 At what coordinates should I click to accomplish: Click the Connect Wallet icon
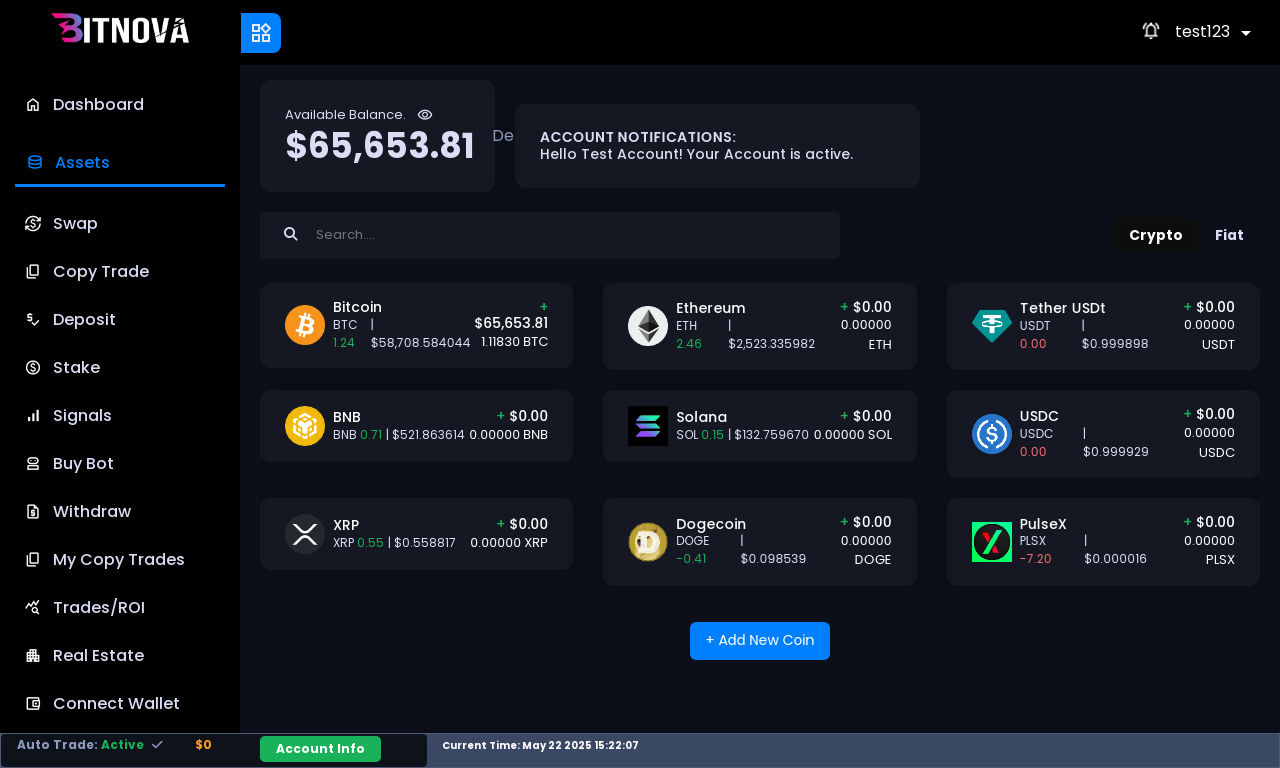[33, 704]
